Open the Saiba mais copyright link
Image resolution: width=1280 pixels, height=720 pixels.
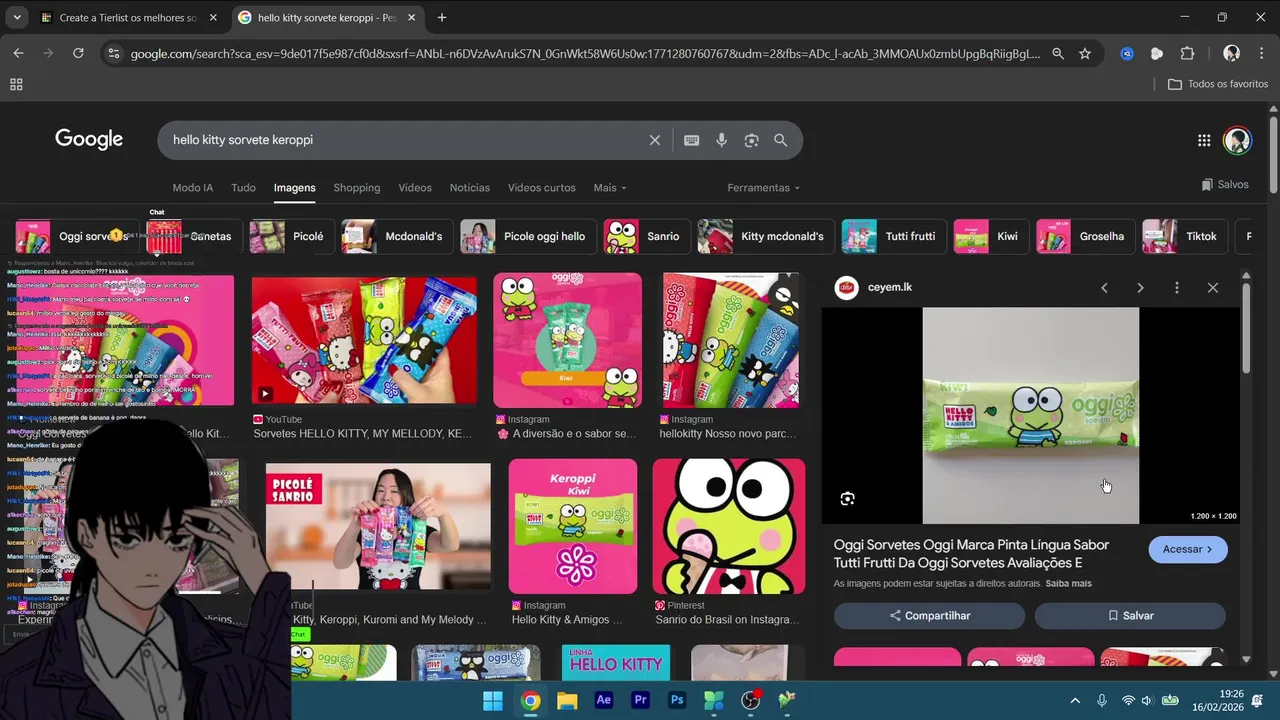click(1069, 583)
